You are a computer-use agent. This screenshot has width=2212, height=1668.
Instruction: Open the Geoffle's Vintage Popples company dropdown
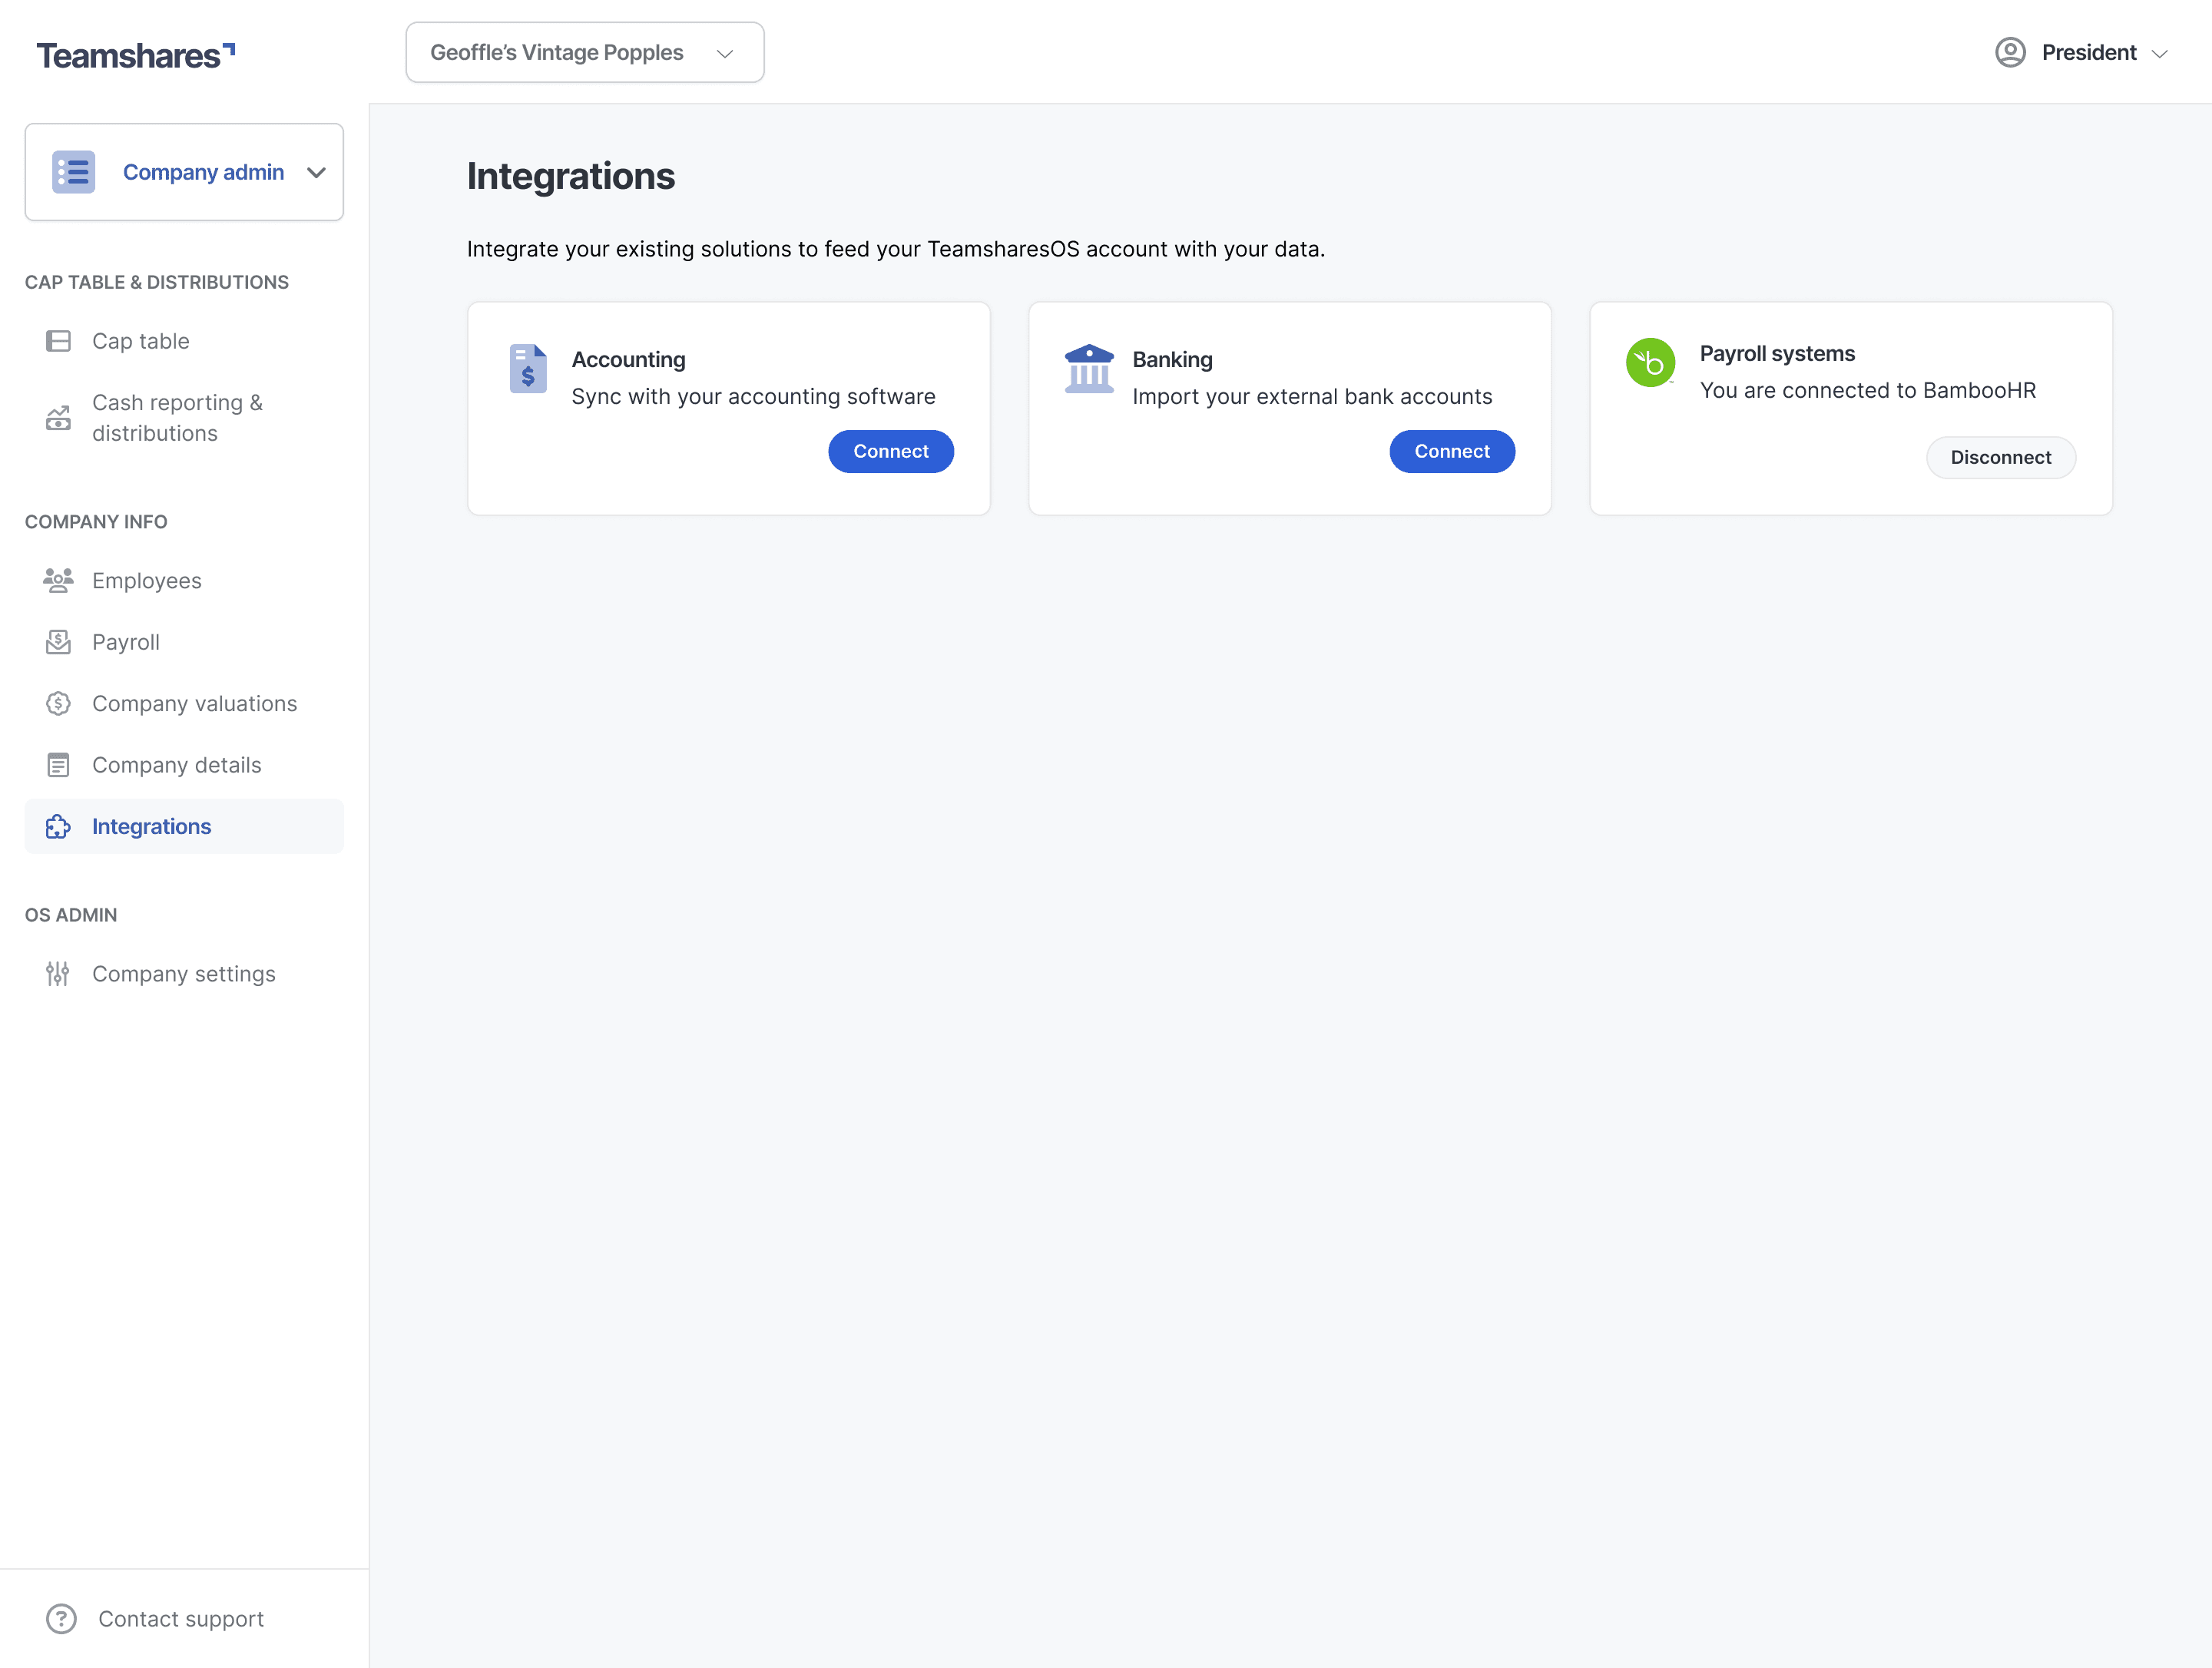coord(584,52)
